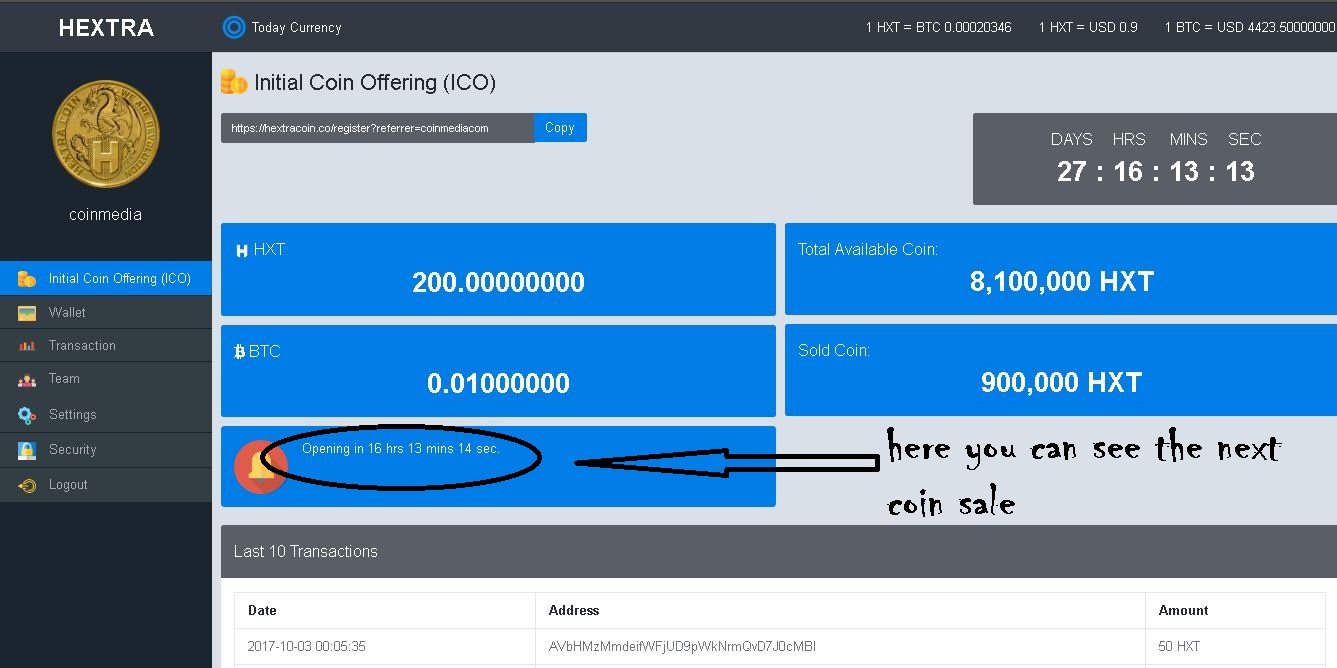Click the Bitcoin symbol in BTC card
Screen dimensions: 1337x668
tap(240, 352)
